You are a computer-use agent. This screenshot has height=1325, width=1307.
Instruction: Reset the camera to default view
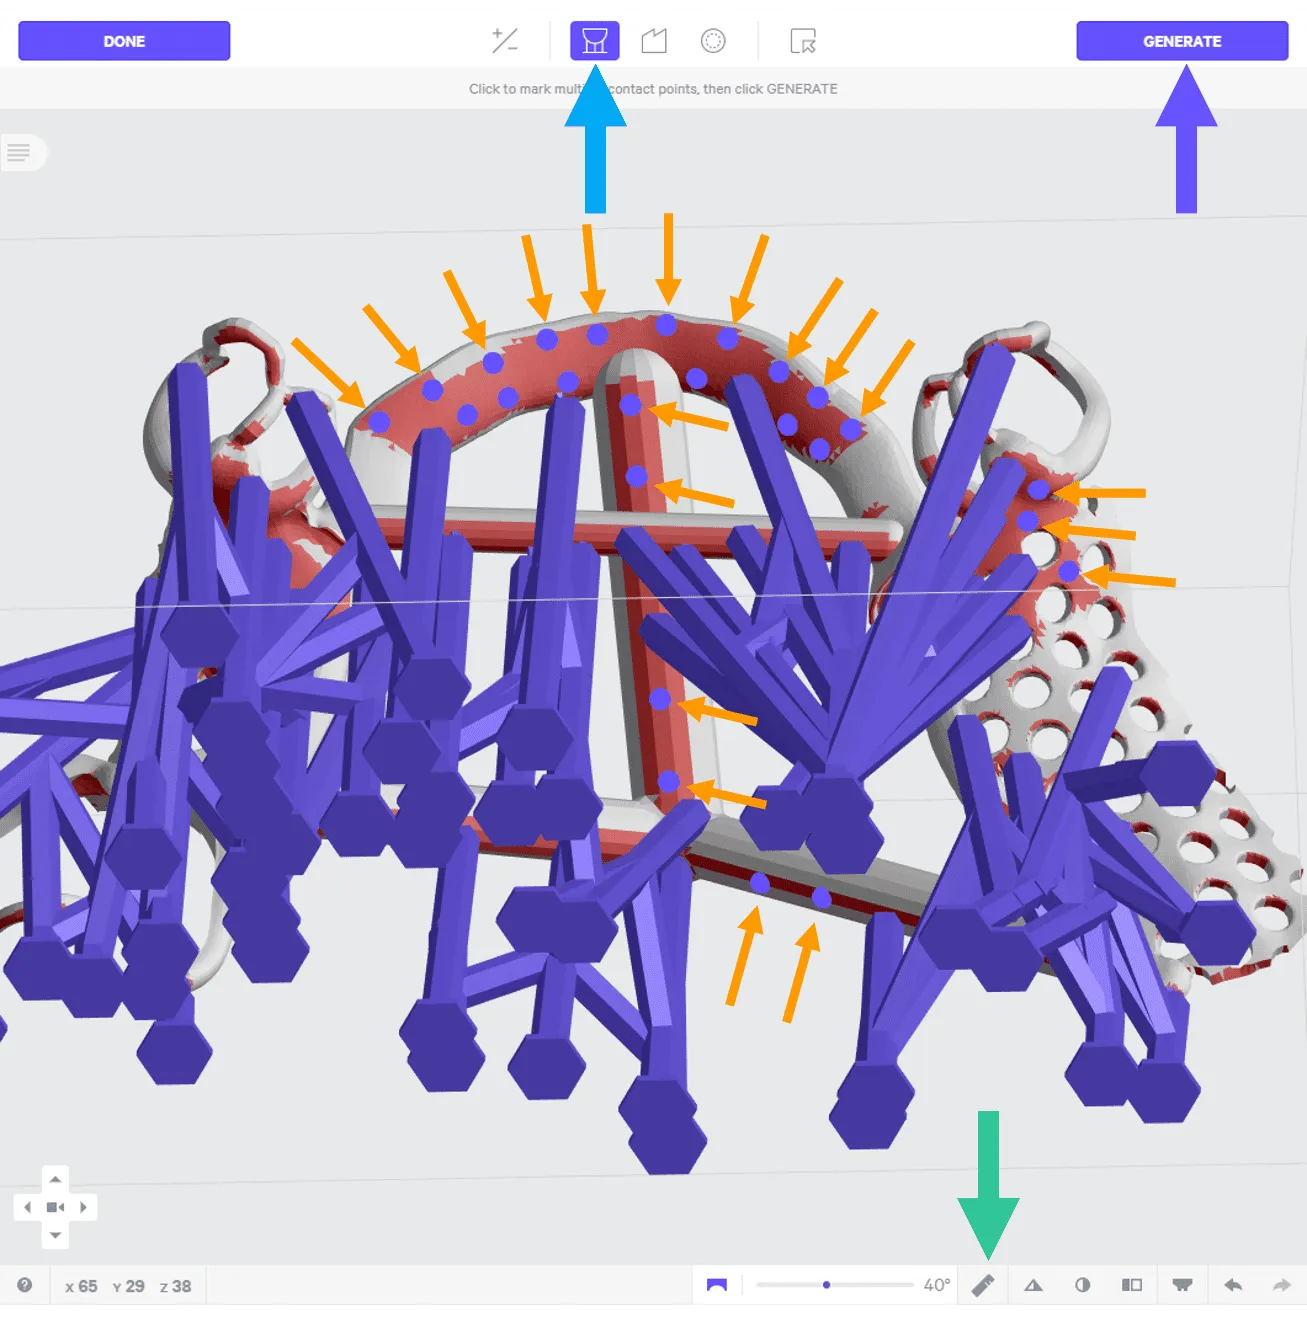[56, 1207]
